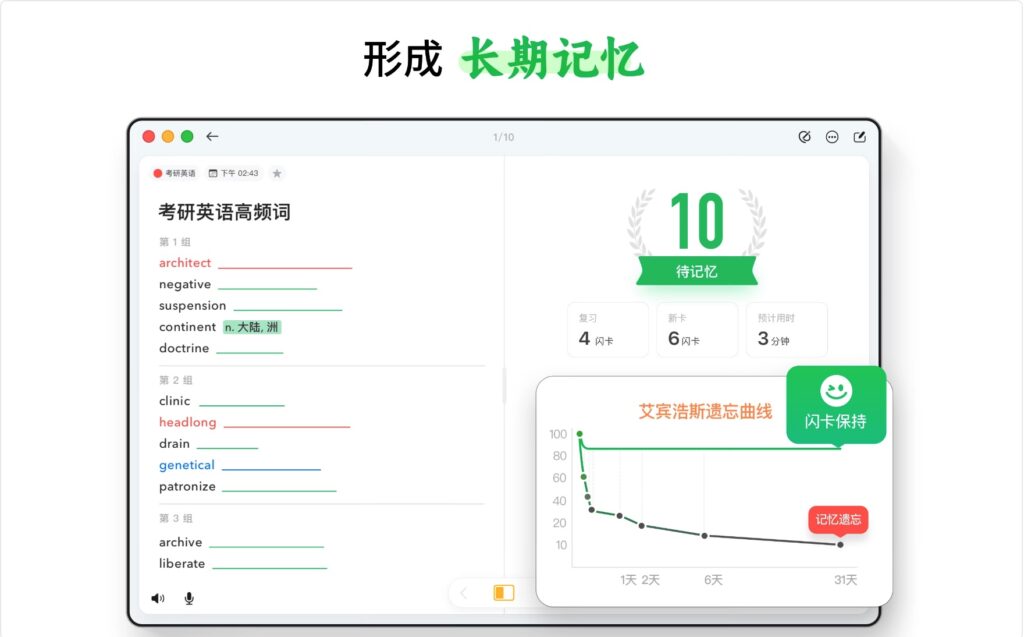This screenshot has height=637, width=1024.
Task: Click the orange flashcard icon at bottom center
Action: pyautogui.click(x=502, y=592)
